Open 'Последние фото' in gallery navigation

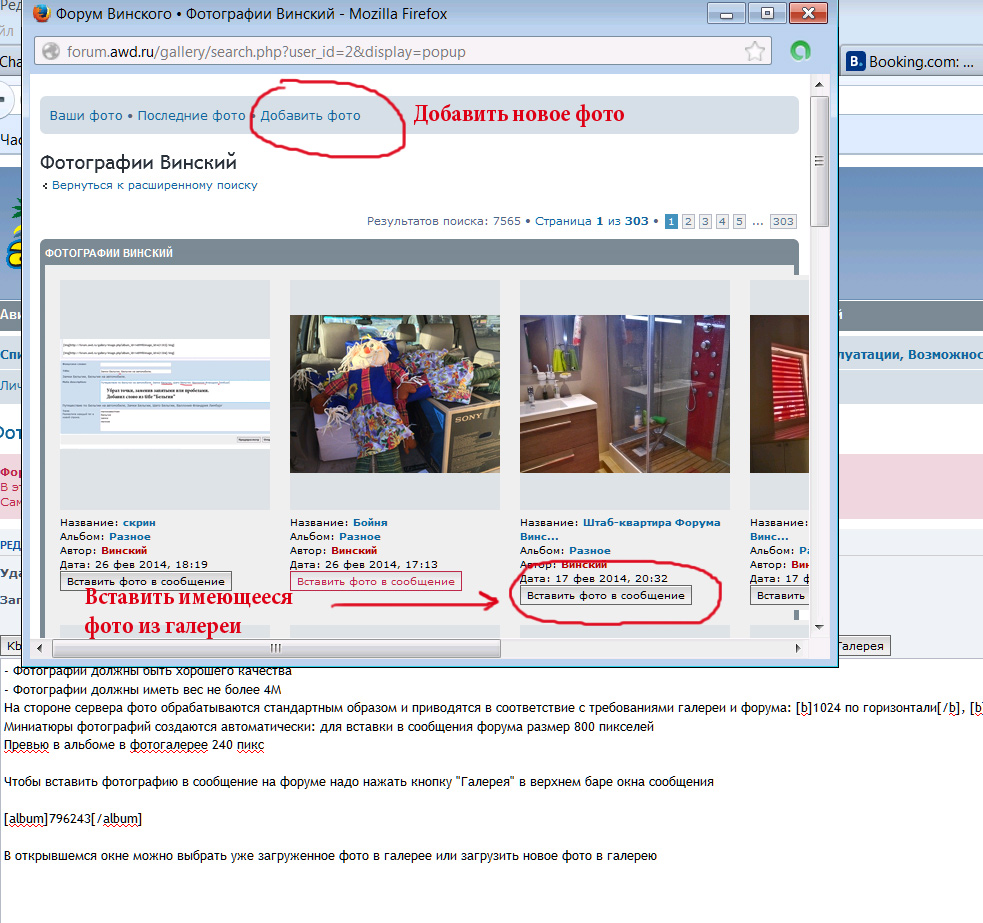pos(191,116)
